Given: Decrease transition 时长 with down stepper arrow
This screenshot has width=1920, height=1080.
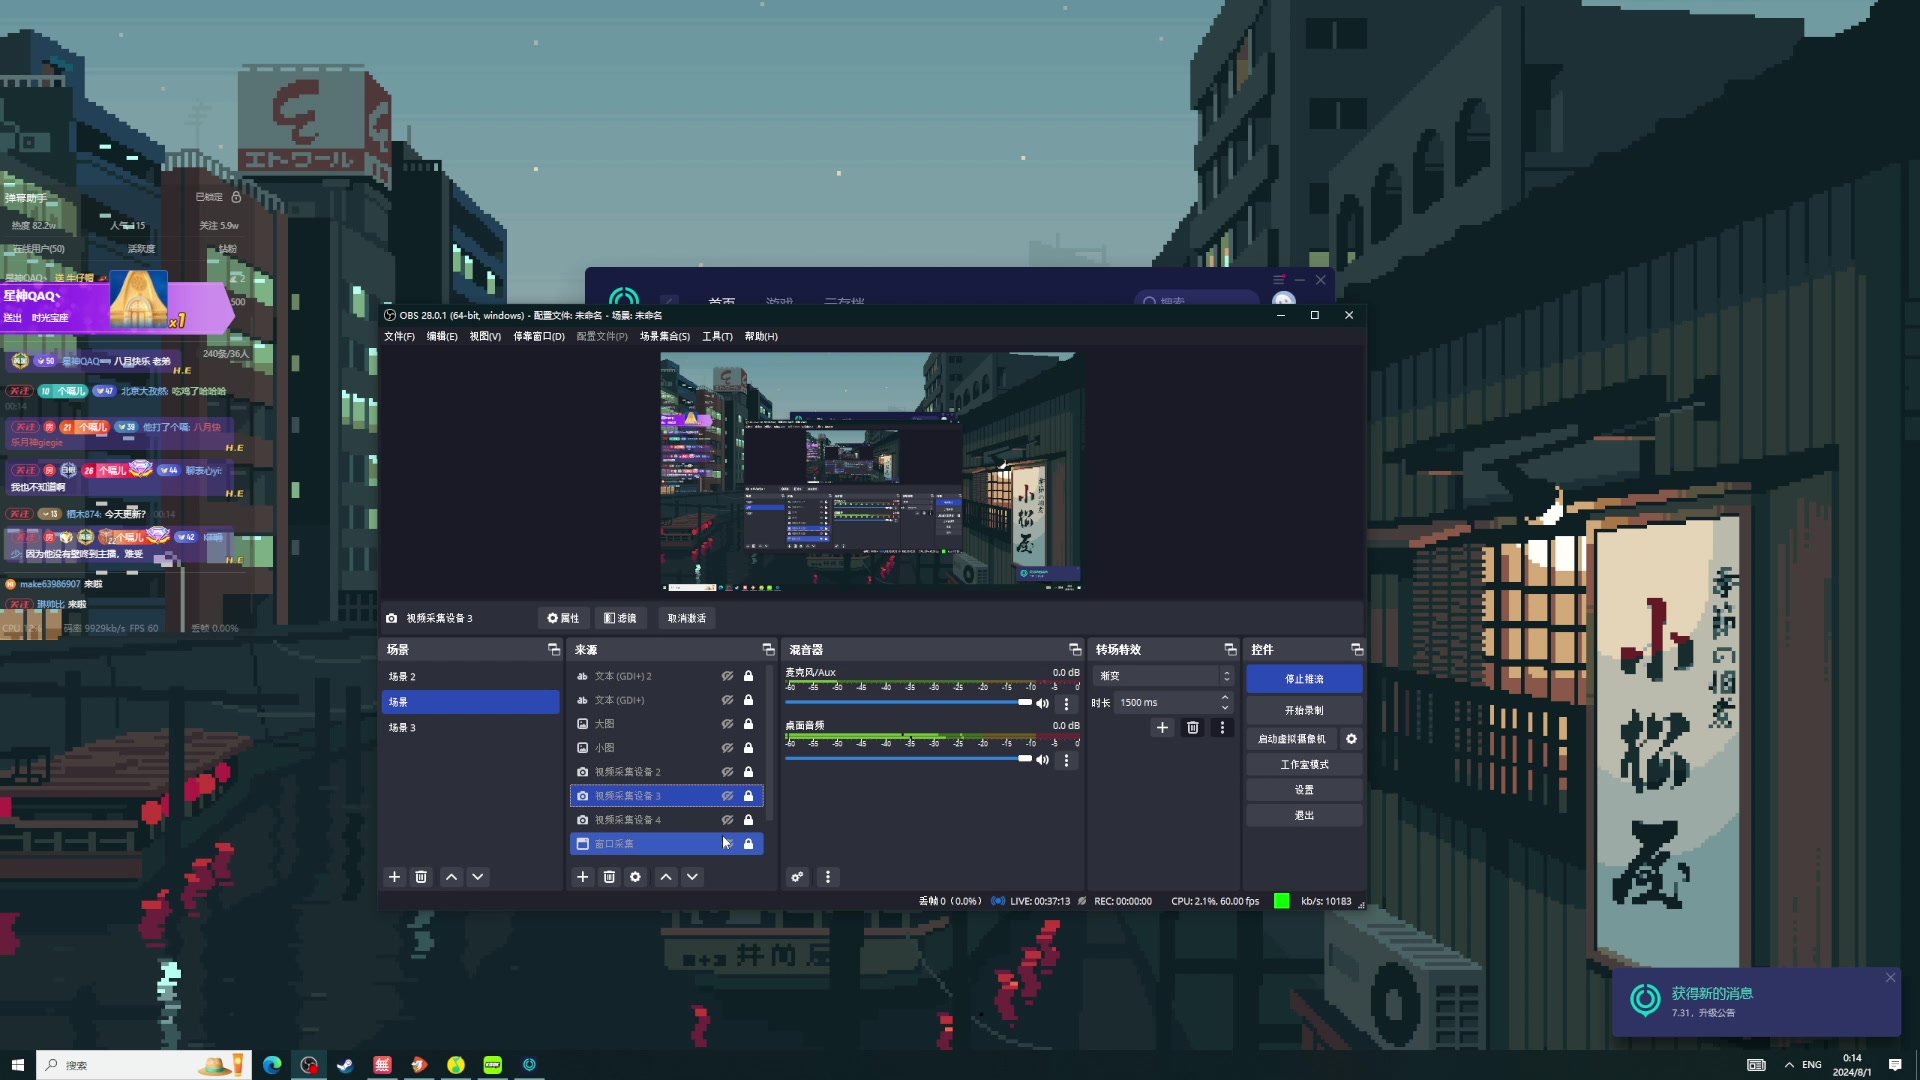Looking at the screenshot, I should pos(1225,708).
